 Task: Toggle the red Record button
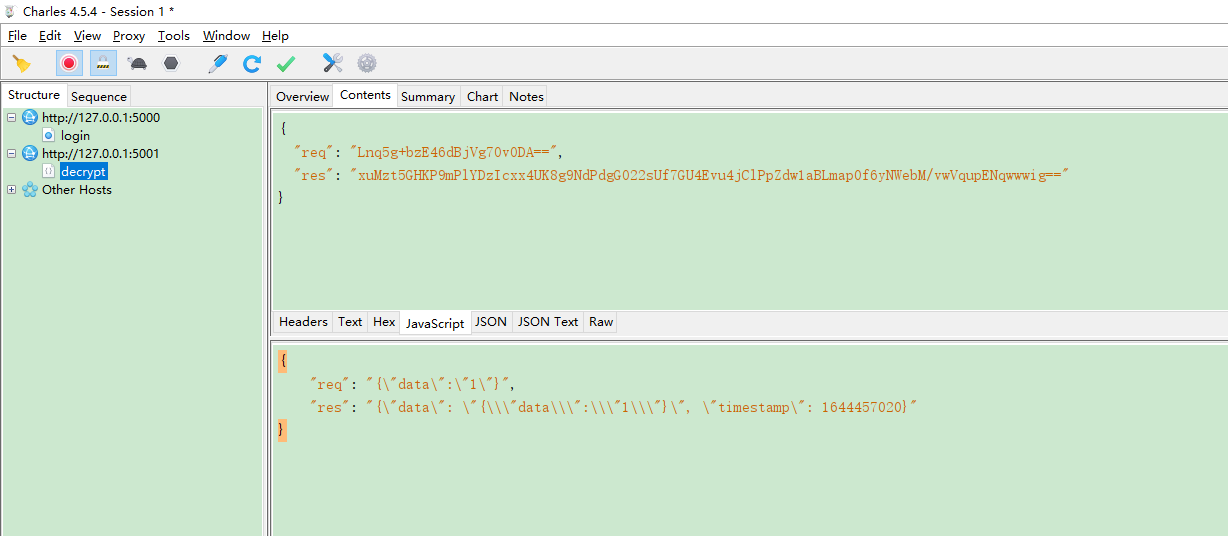[x=69, y=64]
